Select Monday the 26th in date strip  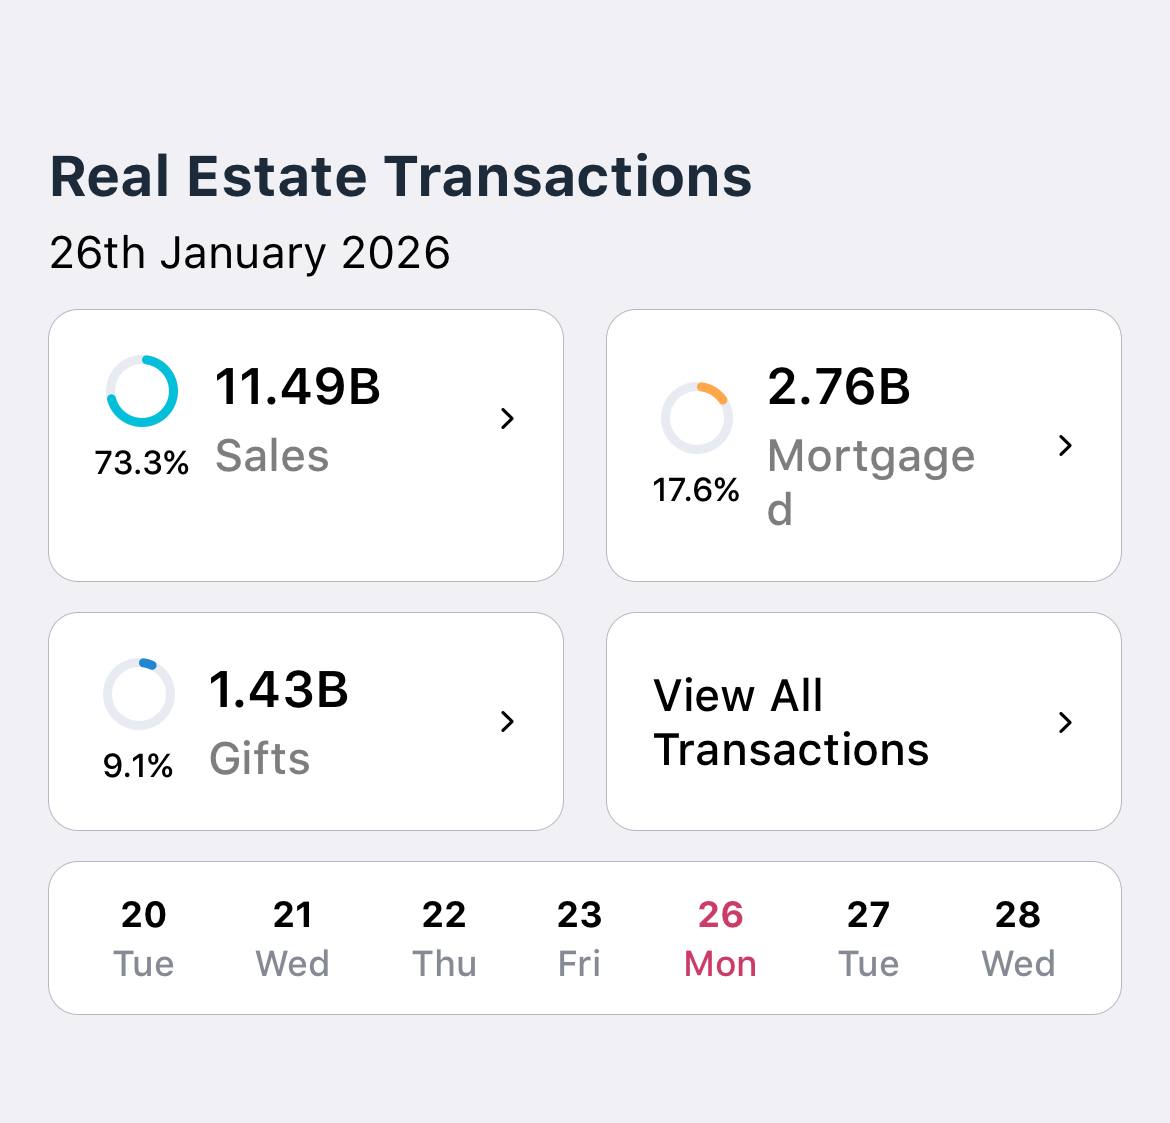coord(720,937)
